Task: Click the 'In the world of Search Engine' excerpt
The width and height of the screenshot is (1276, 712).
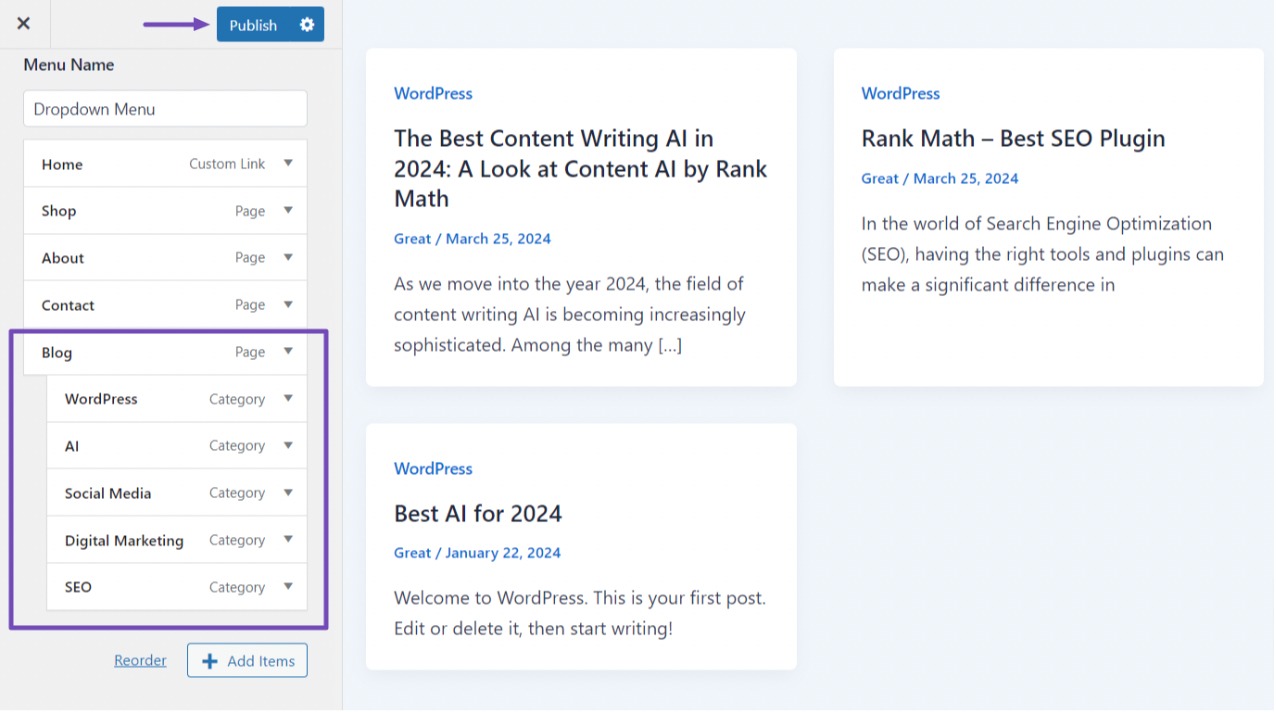Action: tap(1042, 254)
